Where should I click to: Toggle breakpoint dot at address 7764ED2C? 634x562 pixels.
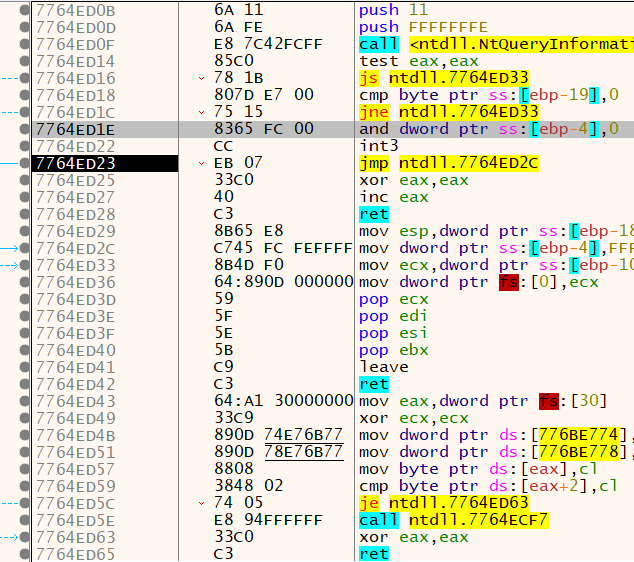25,248
